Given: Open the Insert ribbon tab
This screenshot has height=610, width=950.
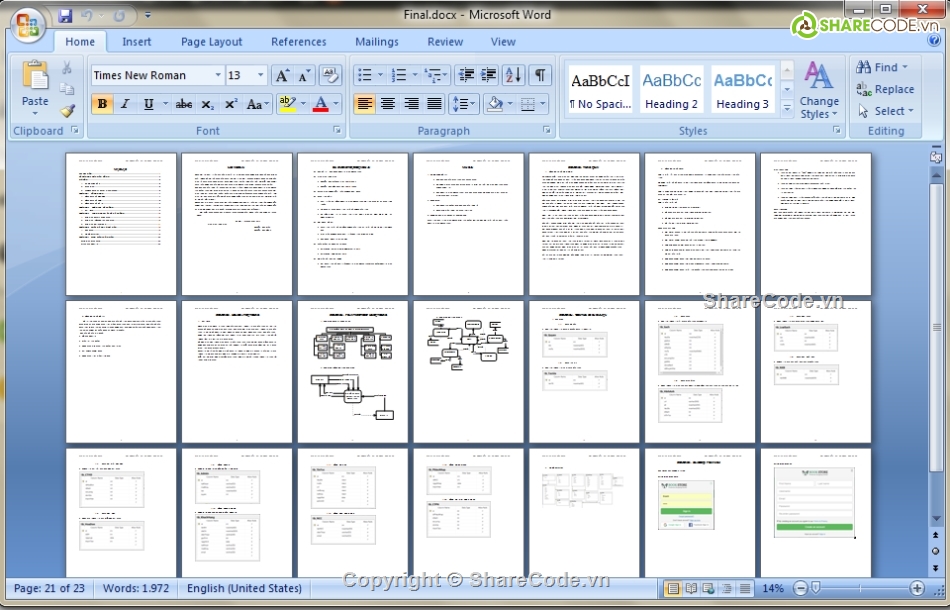Looking at the screenshot, I should 136,42.
